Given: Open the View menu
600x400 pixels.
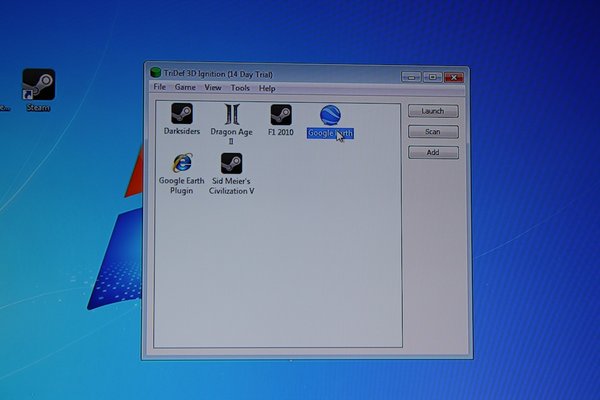Looking at the screenshot, I should pyautogui.click(x=213, y=88).
